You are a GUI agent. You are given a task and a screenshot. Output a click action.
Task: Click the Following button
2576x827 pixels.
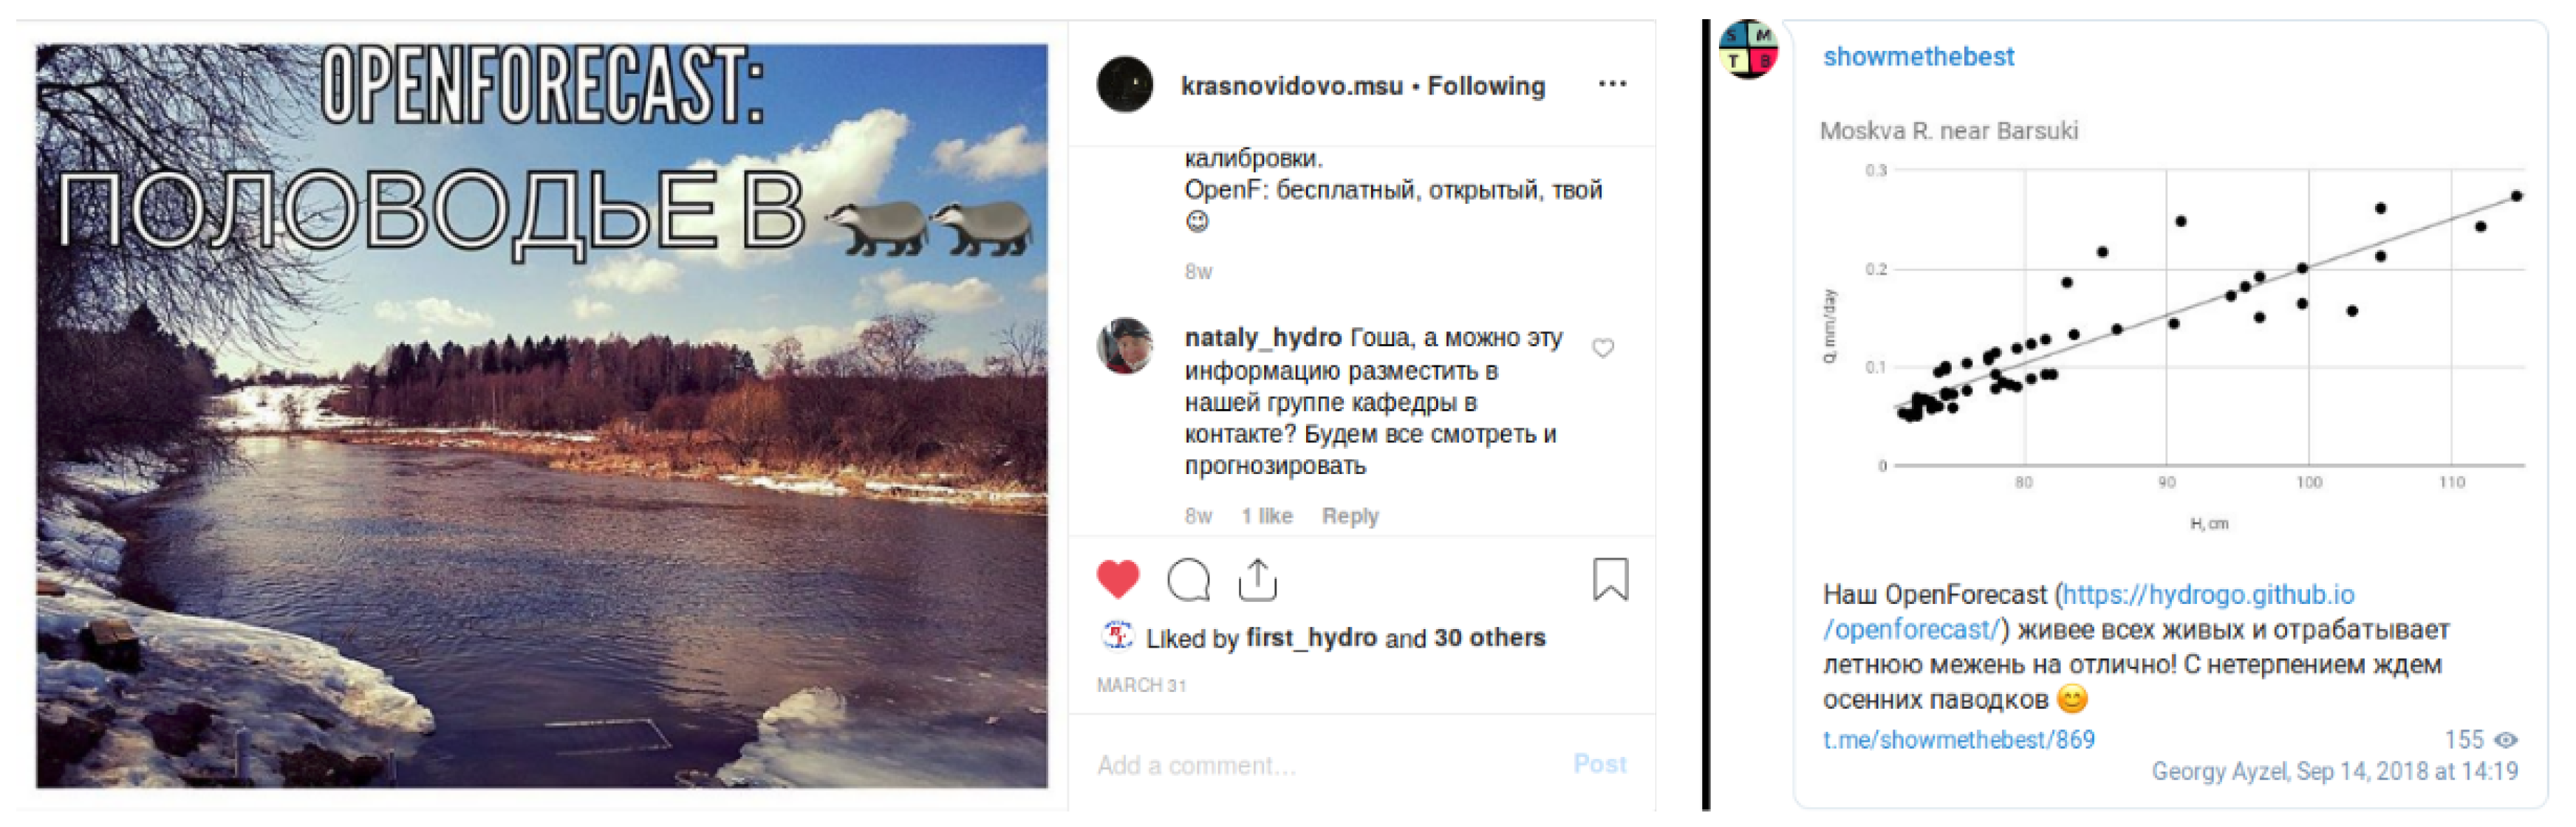1486,86
